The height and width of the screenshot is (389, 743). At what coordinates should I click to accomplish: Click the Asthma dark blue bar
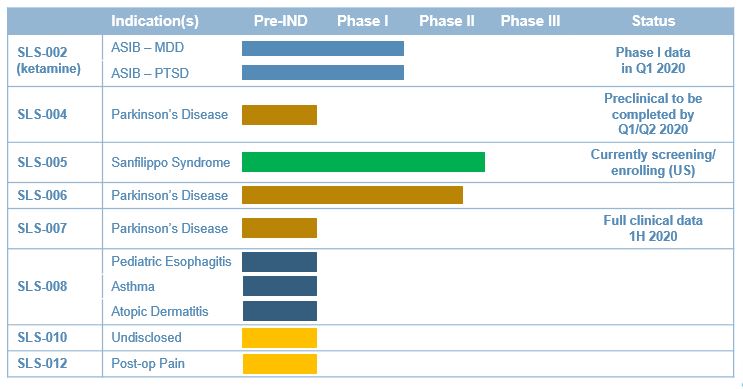pos(280,286)
